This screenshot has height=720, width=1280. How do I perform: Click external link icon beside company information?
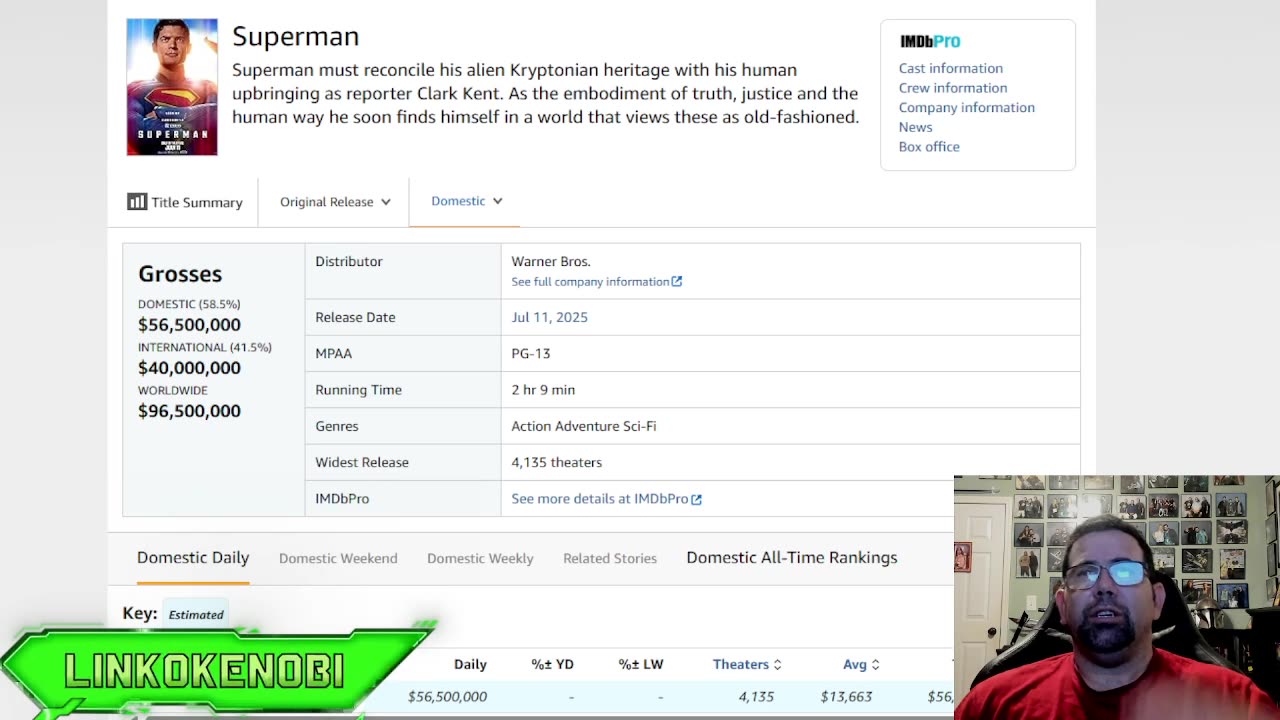click(x=677, y=282)
